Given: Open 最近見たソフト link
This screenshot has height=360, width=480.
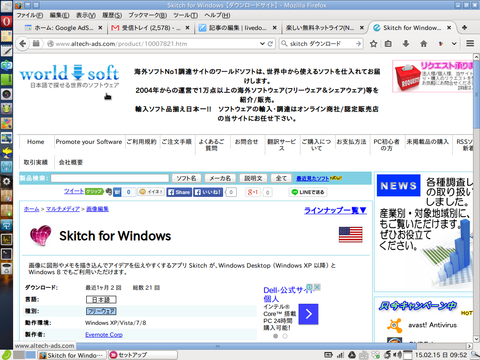Looking at the screenshot, I should (x=313, y=179).
